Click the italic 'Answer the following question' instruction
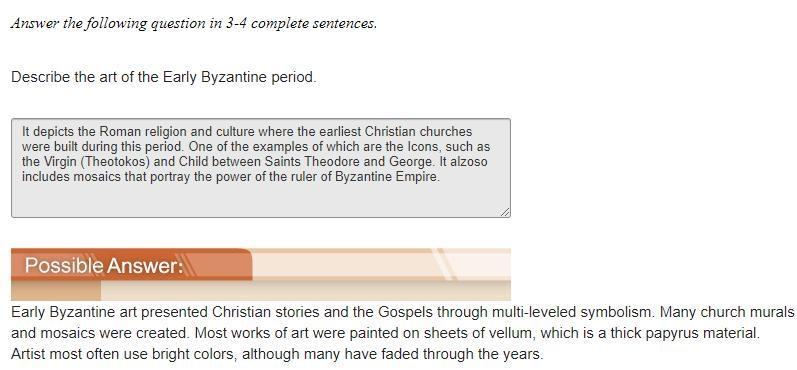Viewport: 797px width, 370px height. [194, 23]
